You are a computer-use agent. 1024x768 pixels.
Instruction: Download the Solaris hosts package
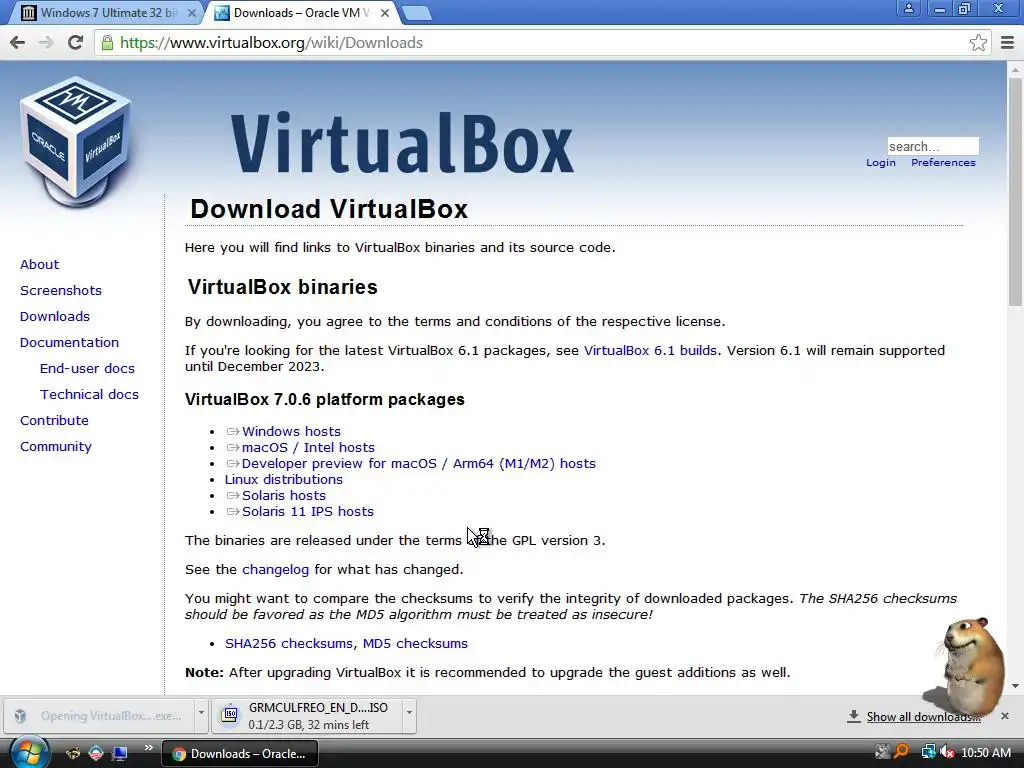click(x=283, y=496)
